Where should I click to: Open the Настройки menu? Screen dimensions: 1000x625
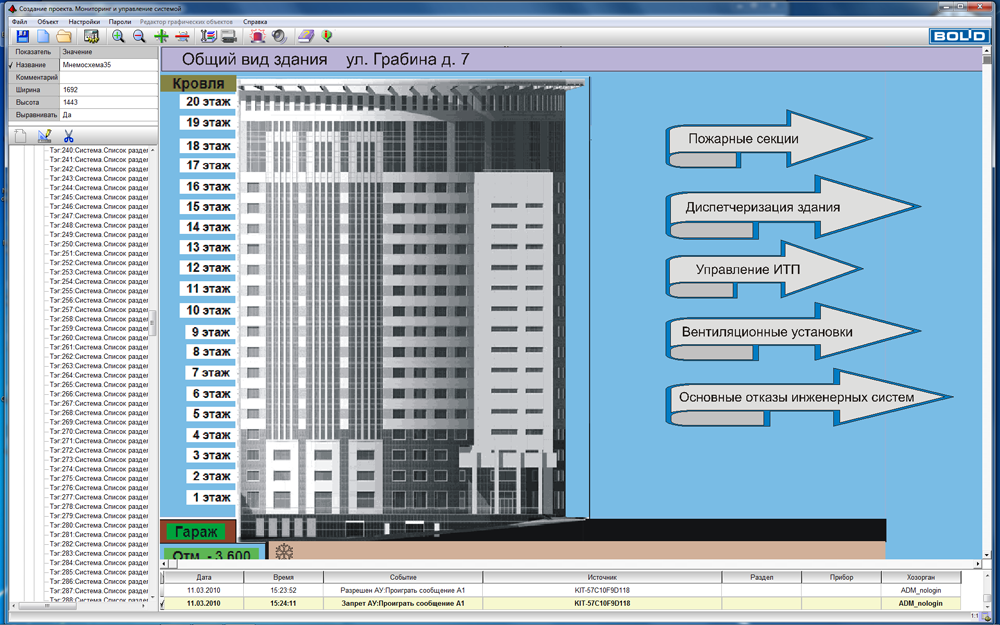pos(85,21)
